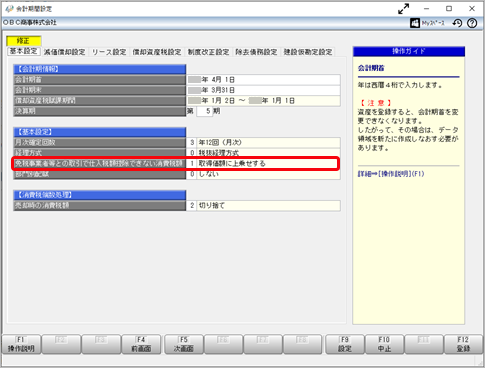Switch to 基本設定 tab
485x368 pixels.
(24, 51)
